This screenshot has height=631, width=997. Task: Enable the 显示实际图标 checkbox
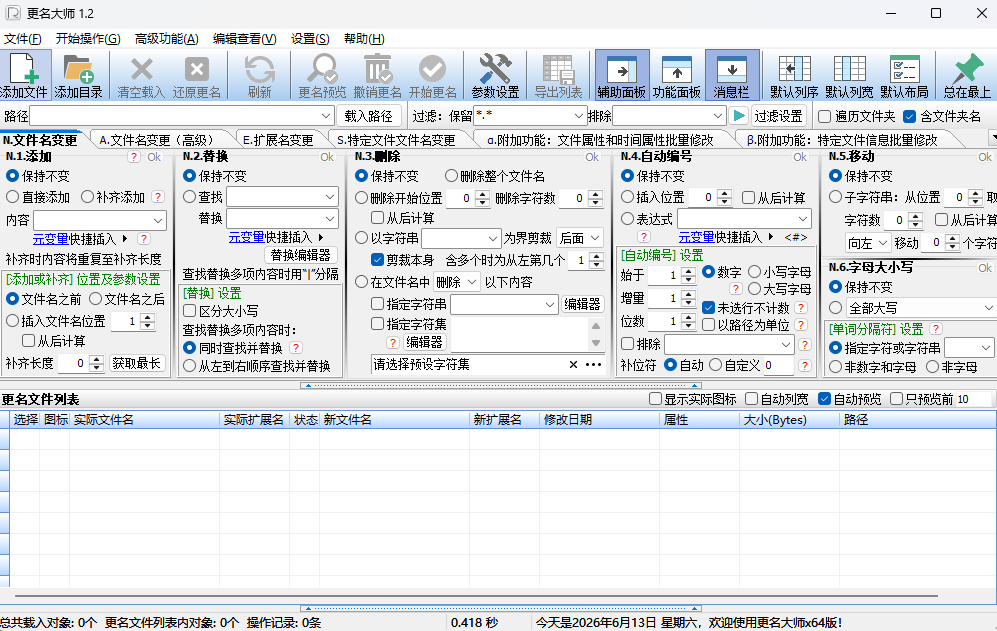[x=656, y=399]
